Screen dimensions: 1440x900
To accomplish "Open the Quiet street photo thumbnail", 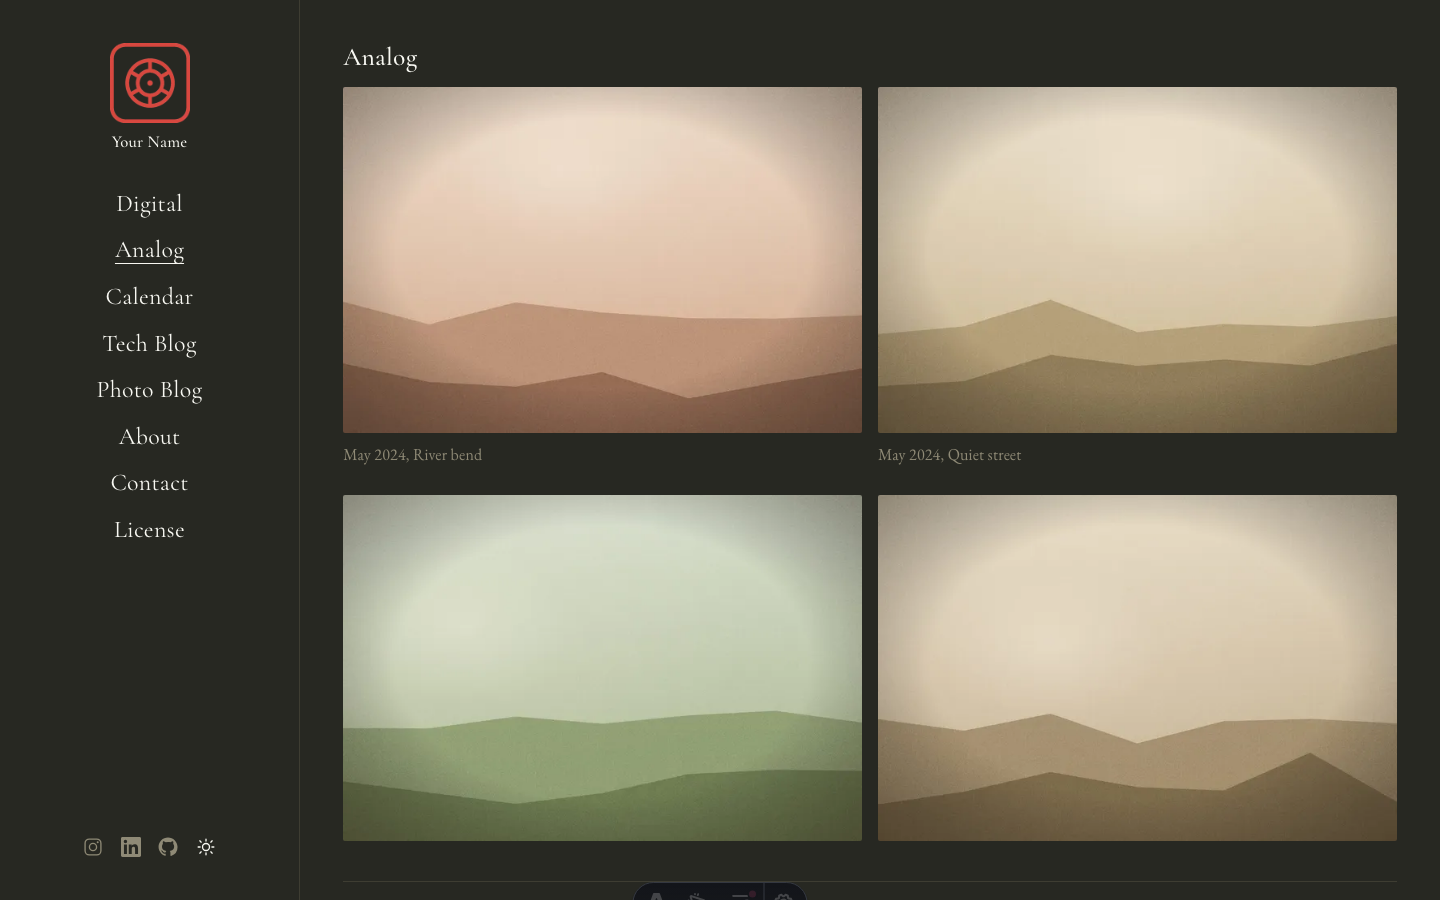I will point(1137,260).
